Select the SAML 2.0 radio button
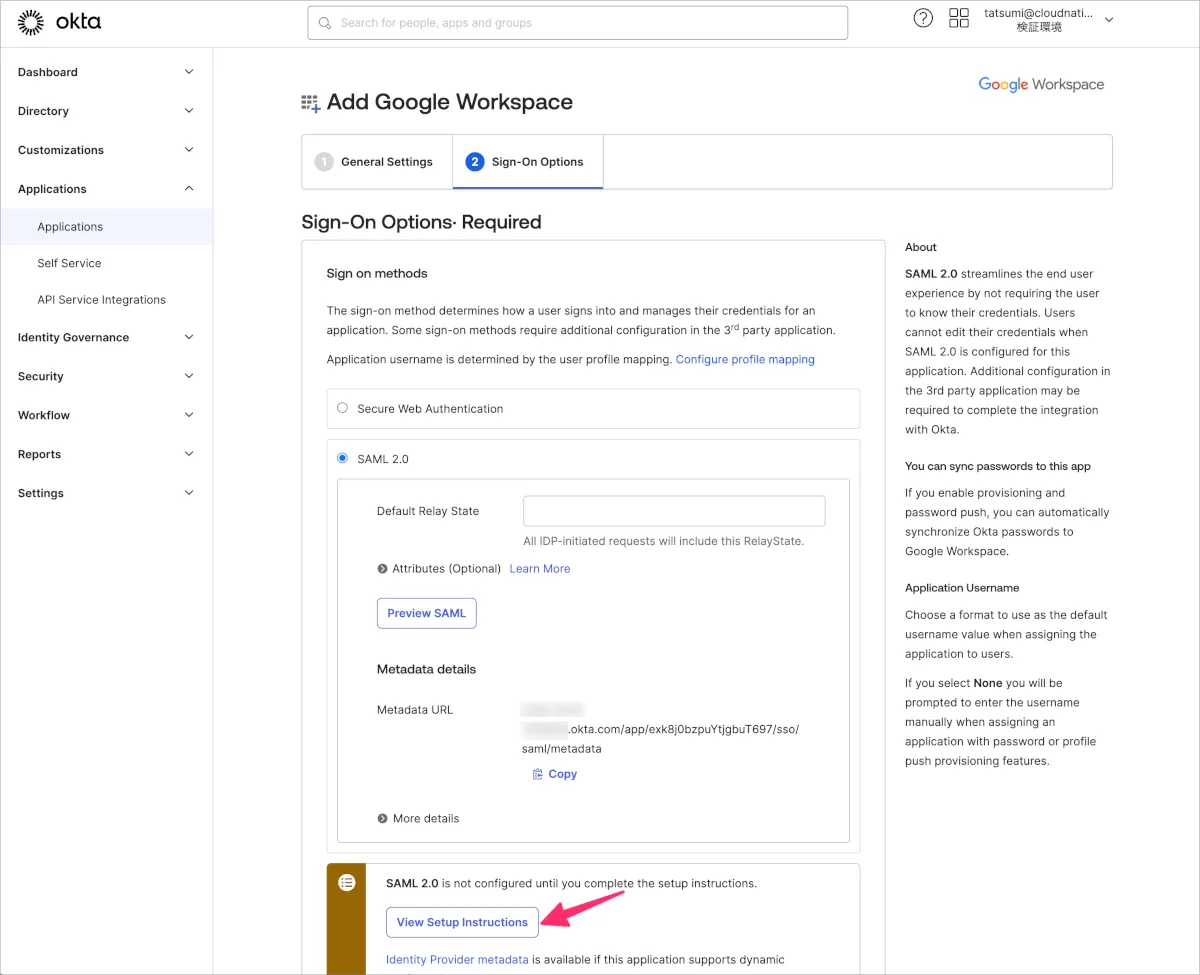The image size is (1200, 975). tap(343, 459)
